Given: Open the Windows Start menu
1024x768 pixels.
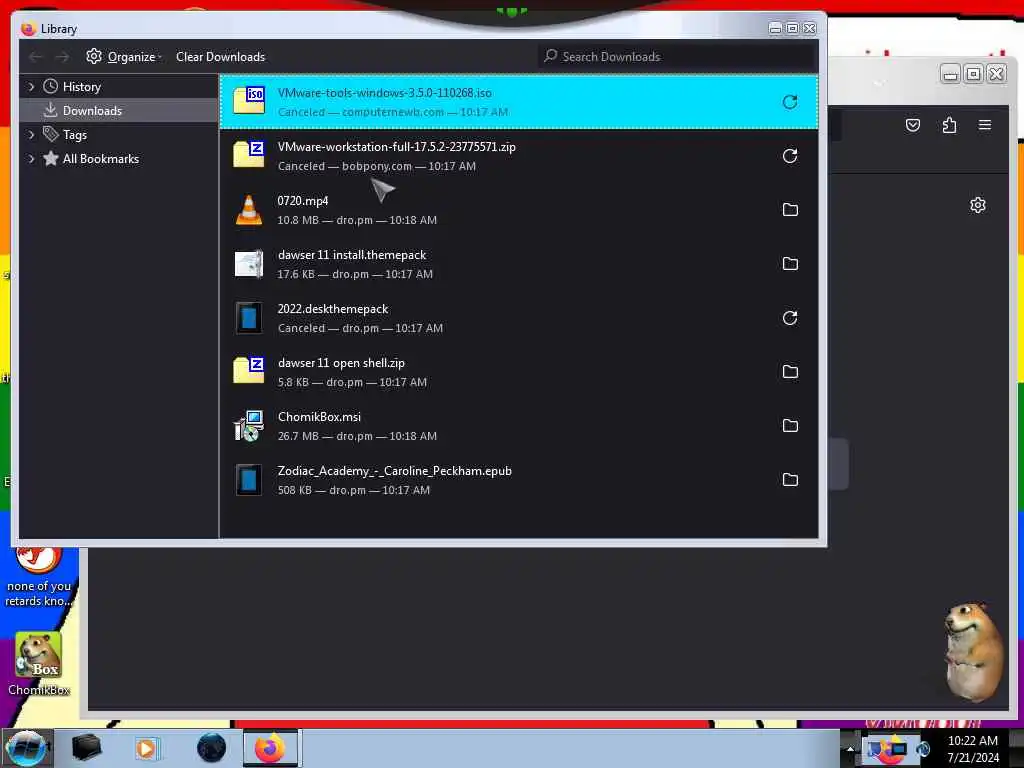Looking at the screenshot, I should pos(26,748).
